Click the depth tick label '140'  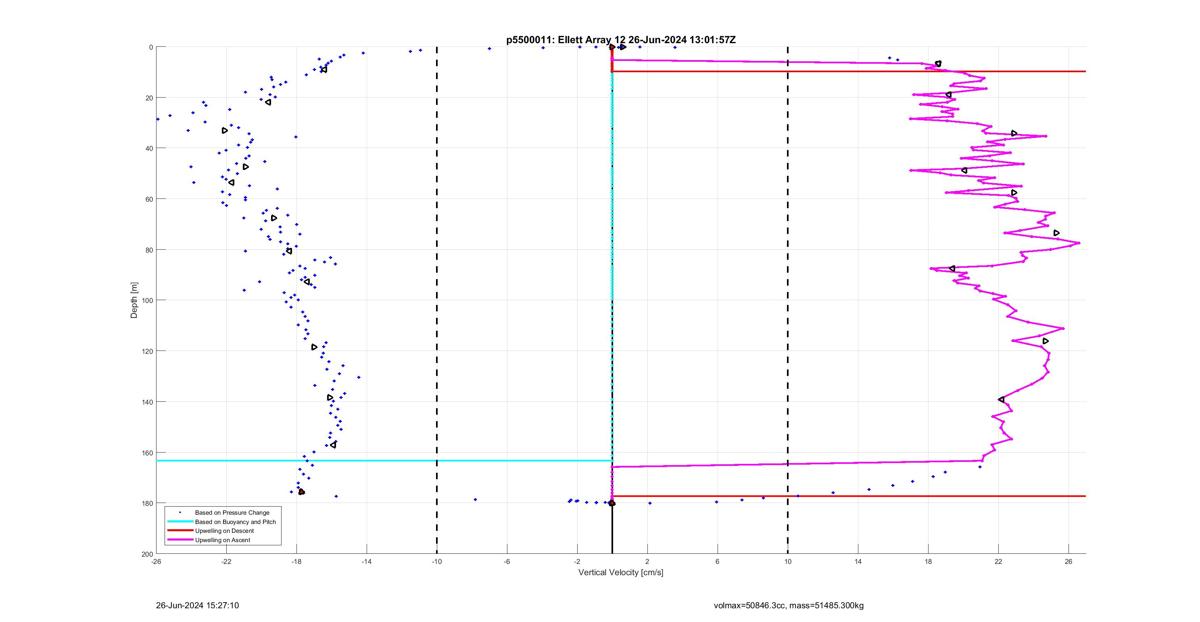point(146,402)
